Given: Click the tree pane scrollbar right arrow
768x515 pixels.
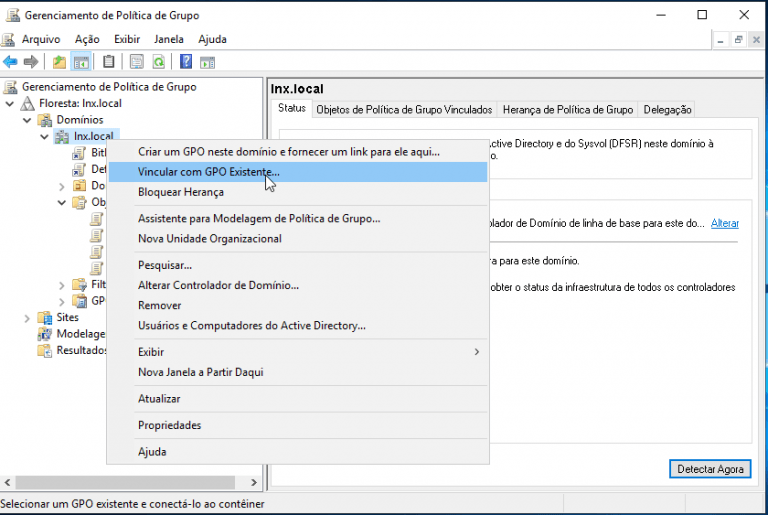Looking at the screenshot, I should pyautogui.click(x=254, y=482).
